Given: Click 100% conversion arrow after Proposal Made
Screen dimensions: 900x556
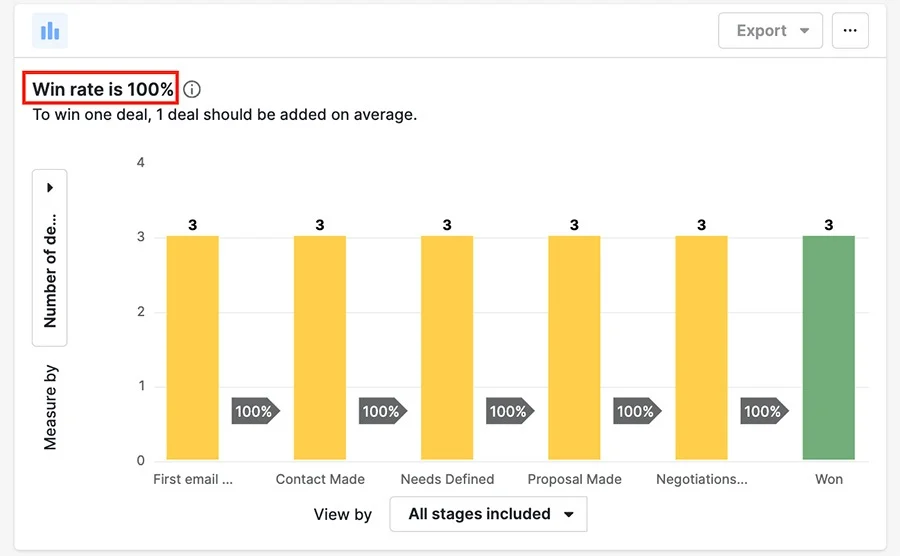Looking at the screenshot, I should click(x=637, y=411).
